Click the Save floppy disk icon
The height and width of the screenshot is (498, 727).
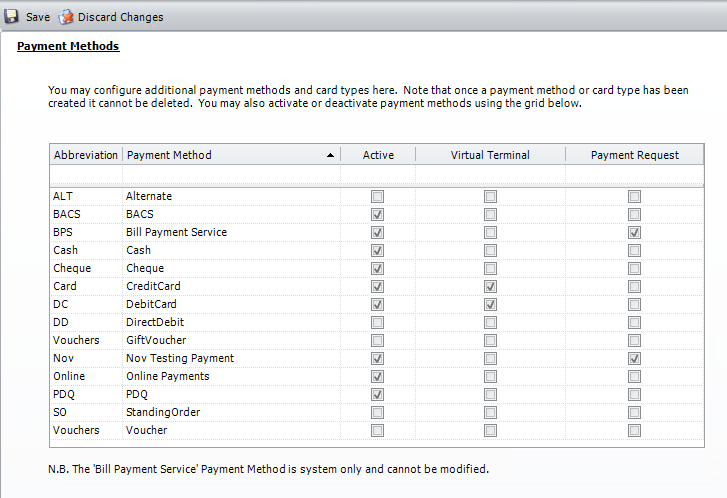click(12, 17)
